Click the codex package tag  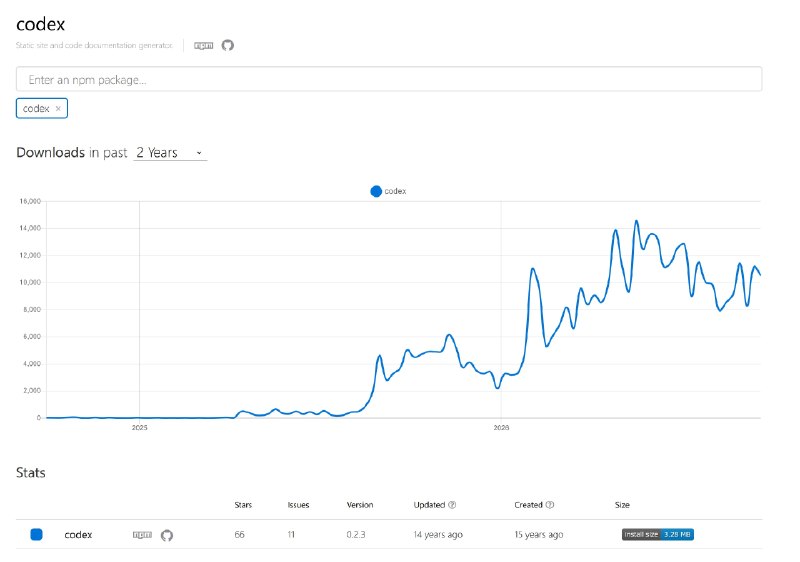pyautogui.click(x=42, y=109)
